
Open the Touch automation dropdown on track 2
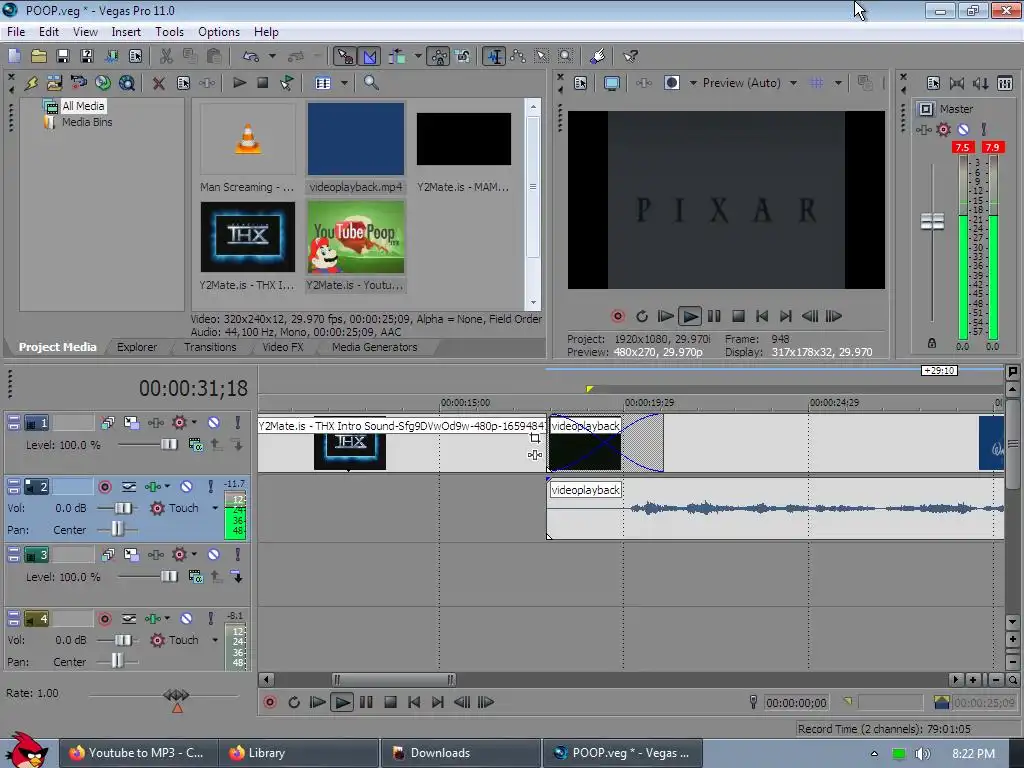[x=215, y=508]
